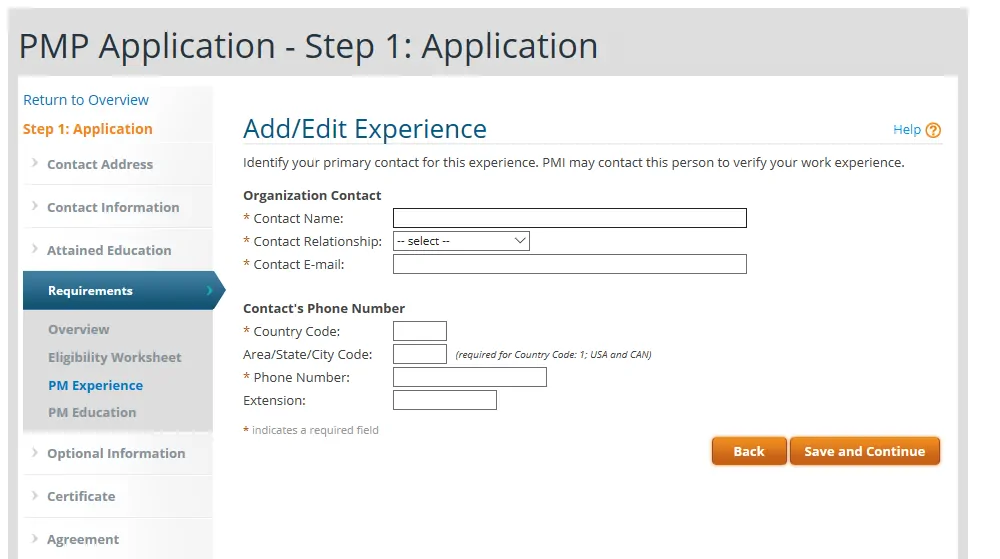The width and height of the screenshot is (1000, 559).
Task: Expand the Contact Information section chevron
Action: [35, 207]
